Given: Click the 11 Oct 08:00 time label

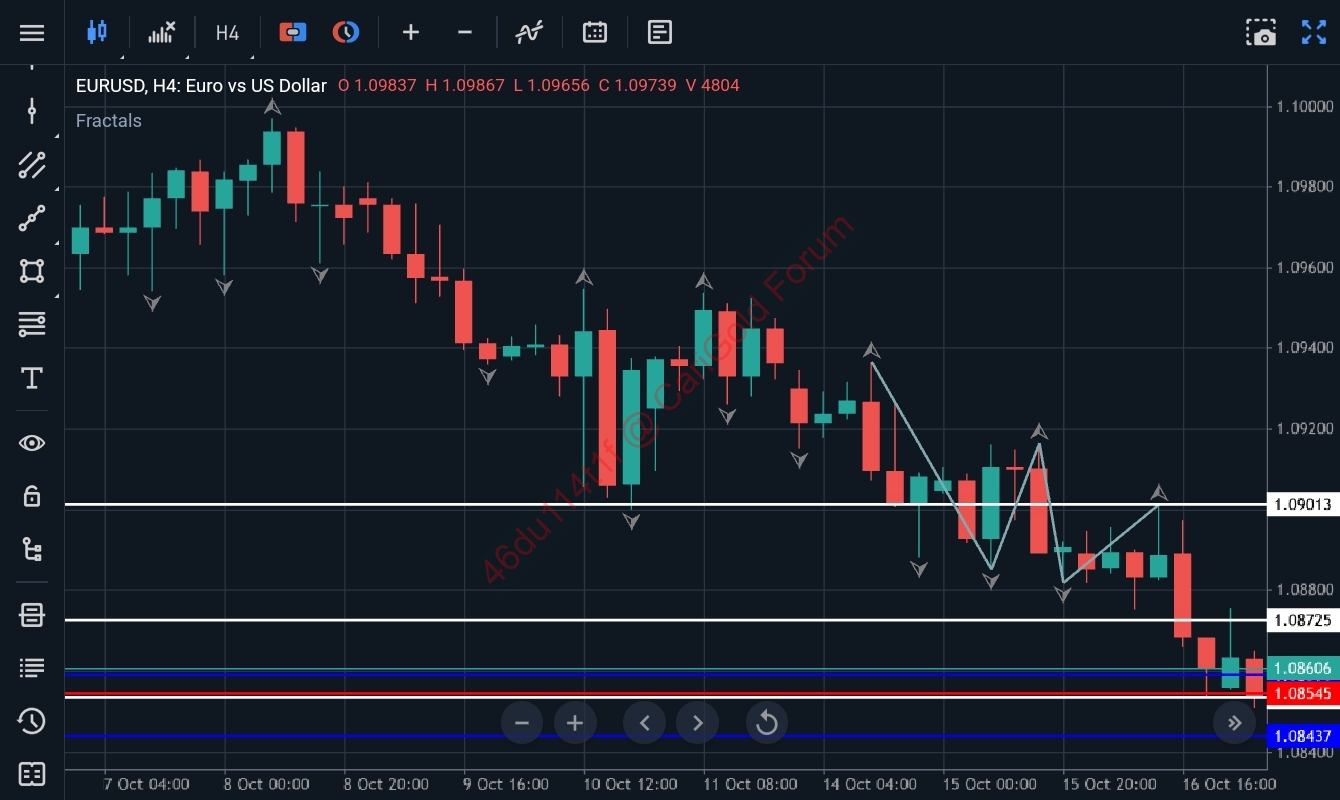Looking at the screenshot, I should [750, 784].
